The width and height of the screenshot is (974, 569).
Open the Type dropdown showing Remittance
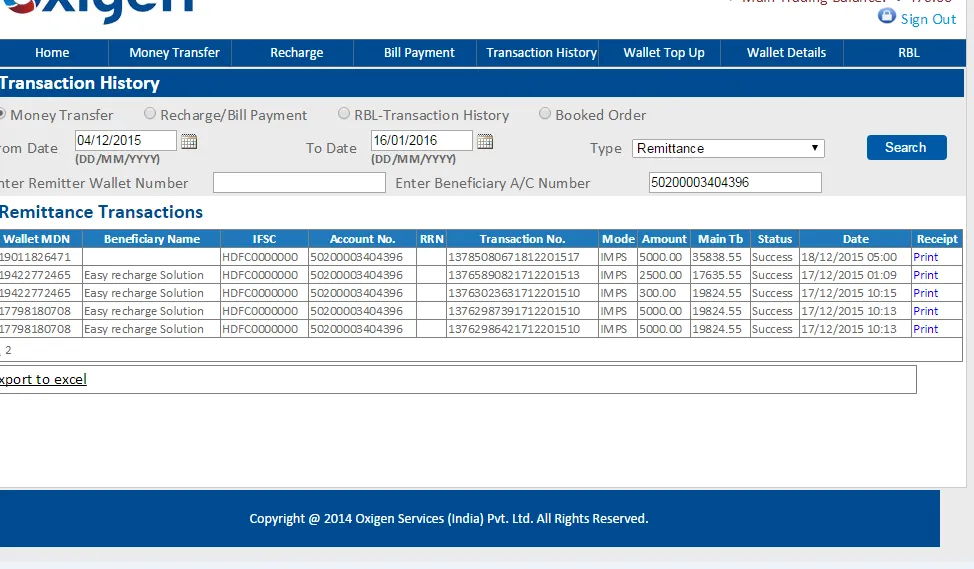coord(728,148)
